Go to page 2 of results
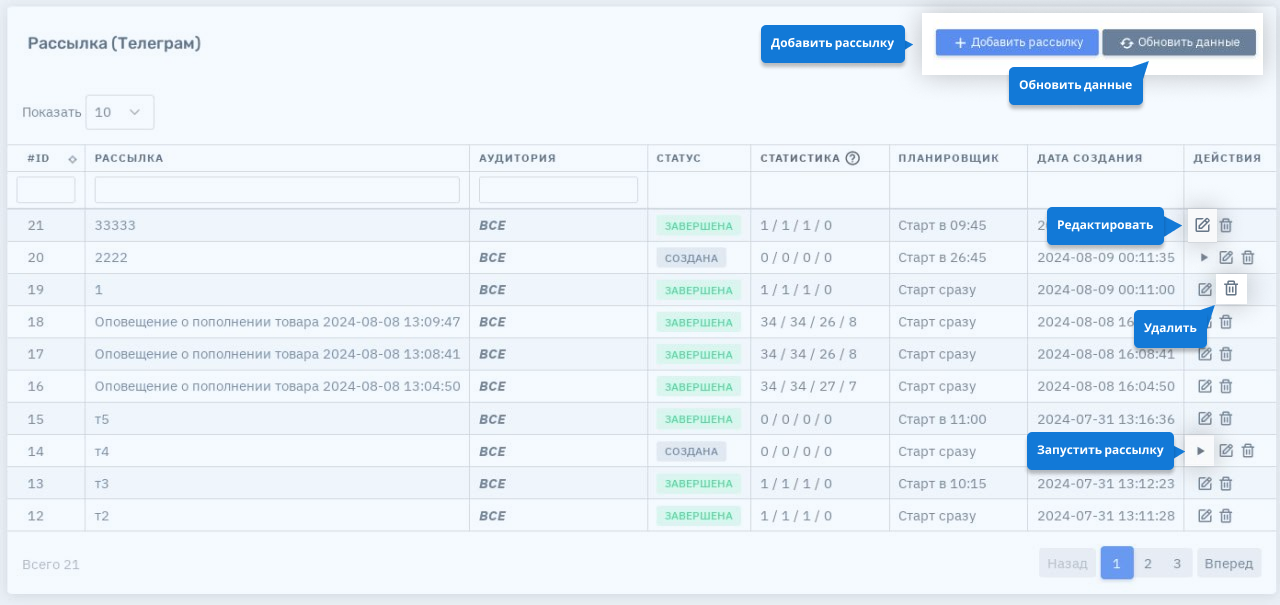Screen dimensions: 1280x605 [x=1148, y=563]
